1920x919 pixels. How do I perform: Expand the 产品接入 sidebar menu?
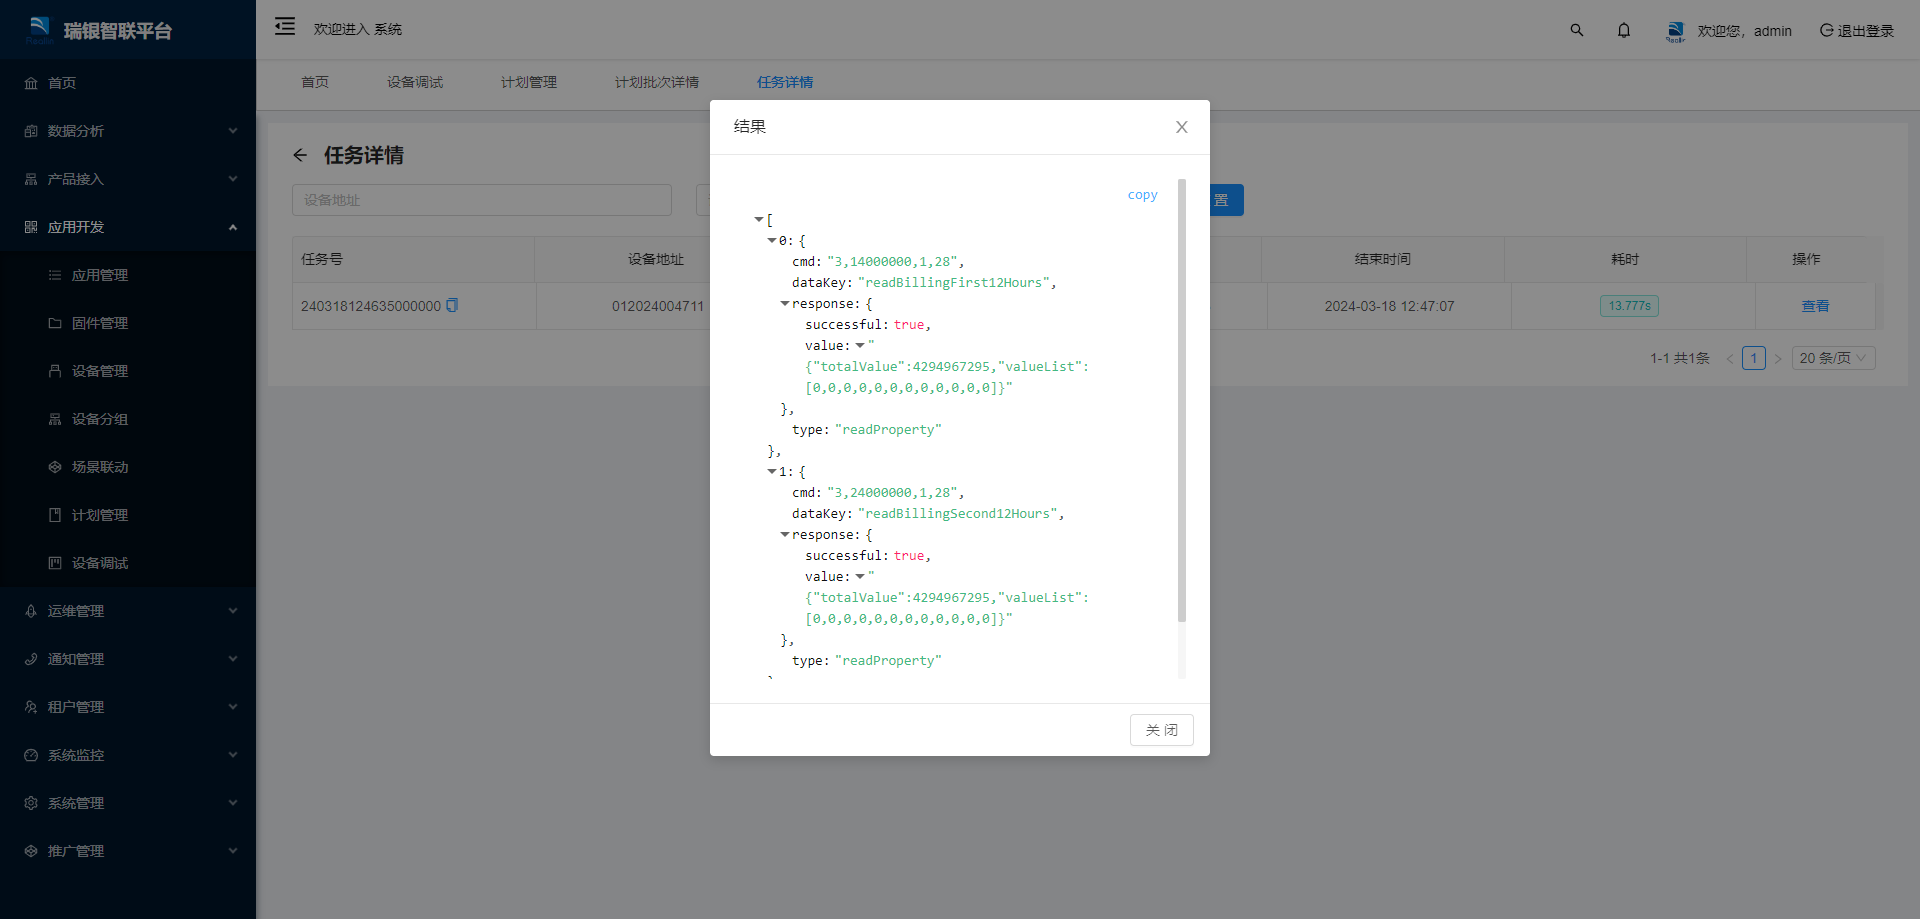click(x=128, y=179)
